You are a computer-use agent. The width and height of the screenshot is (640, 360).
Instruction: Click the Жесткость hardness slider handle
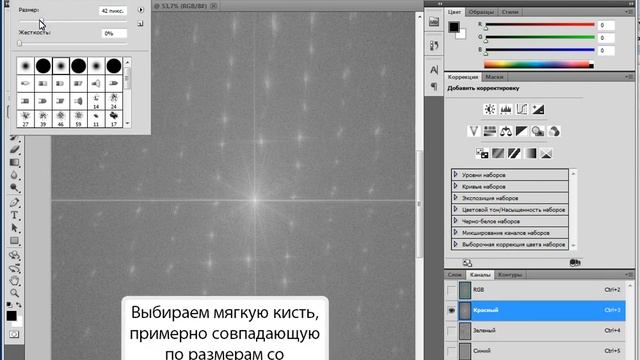coord(20,43)
